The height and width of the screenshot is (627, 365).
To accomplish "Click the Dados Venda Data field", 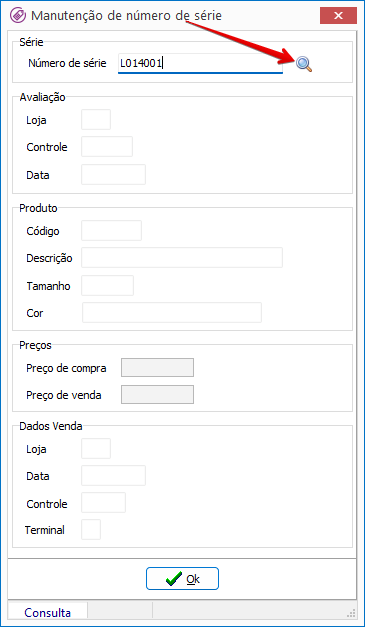I will [x=114, y=475].
